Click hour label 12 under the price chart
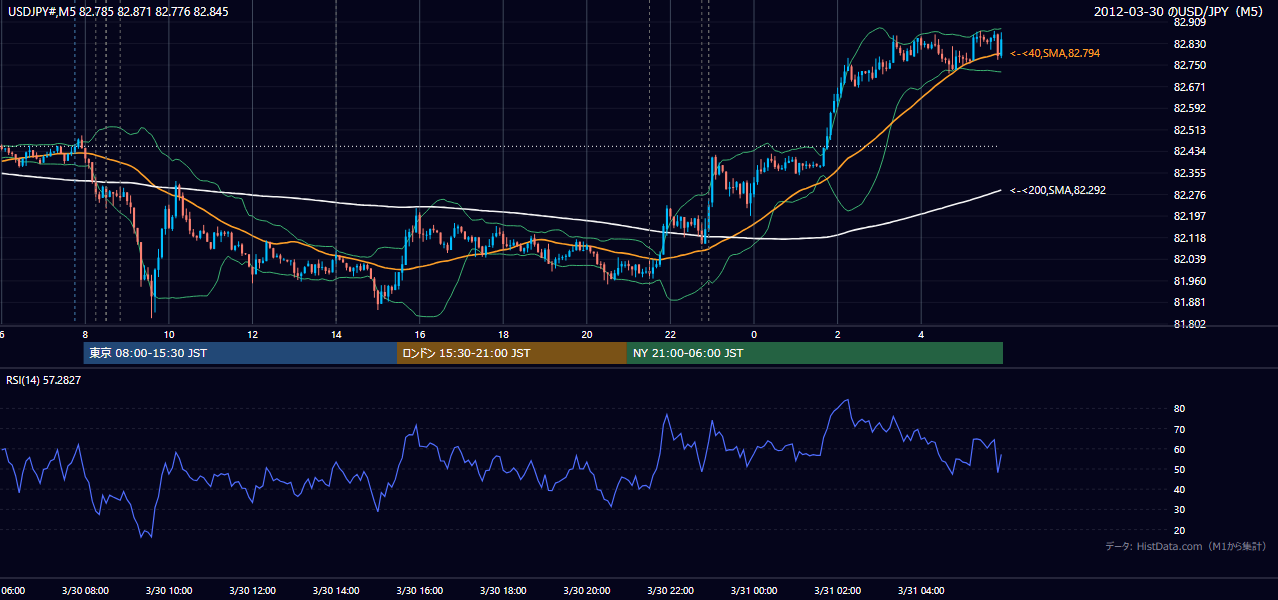 click(253, 335)
